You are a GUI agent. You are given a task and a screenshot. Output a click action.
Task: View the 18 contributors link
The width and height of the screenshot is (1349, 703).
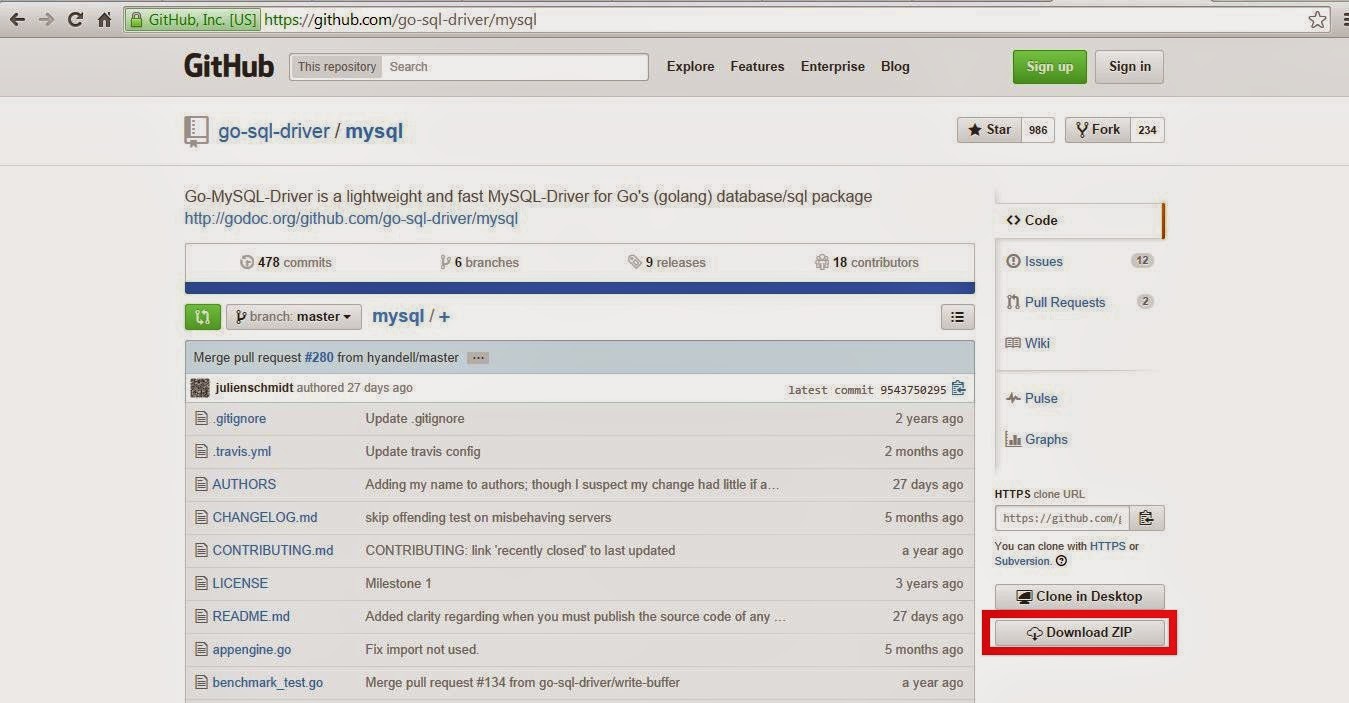pos(867,262)
